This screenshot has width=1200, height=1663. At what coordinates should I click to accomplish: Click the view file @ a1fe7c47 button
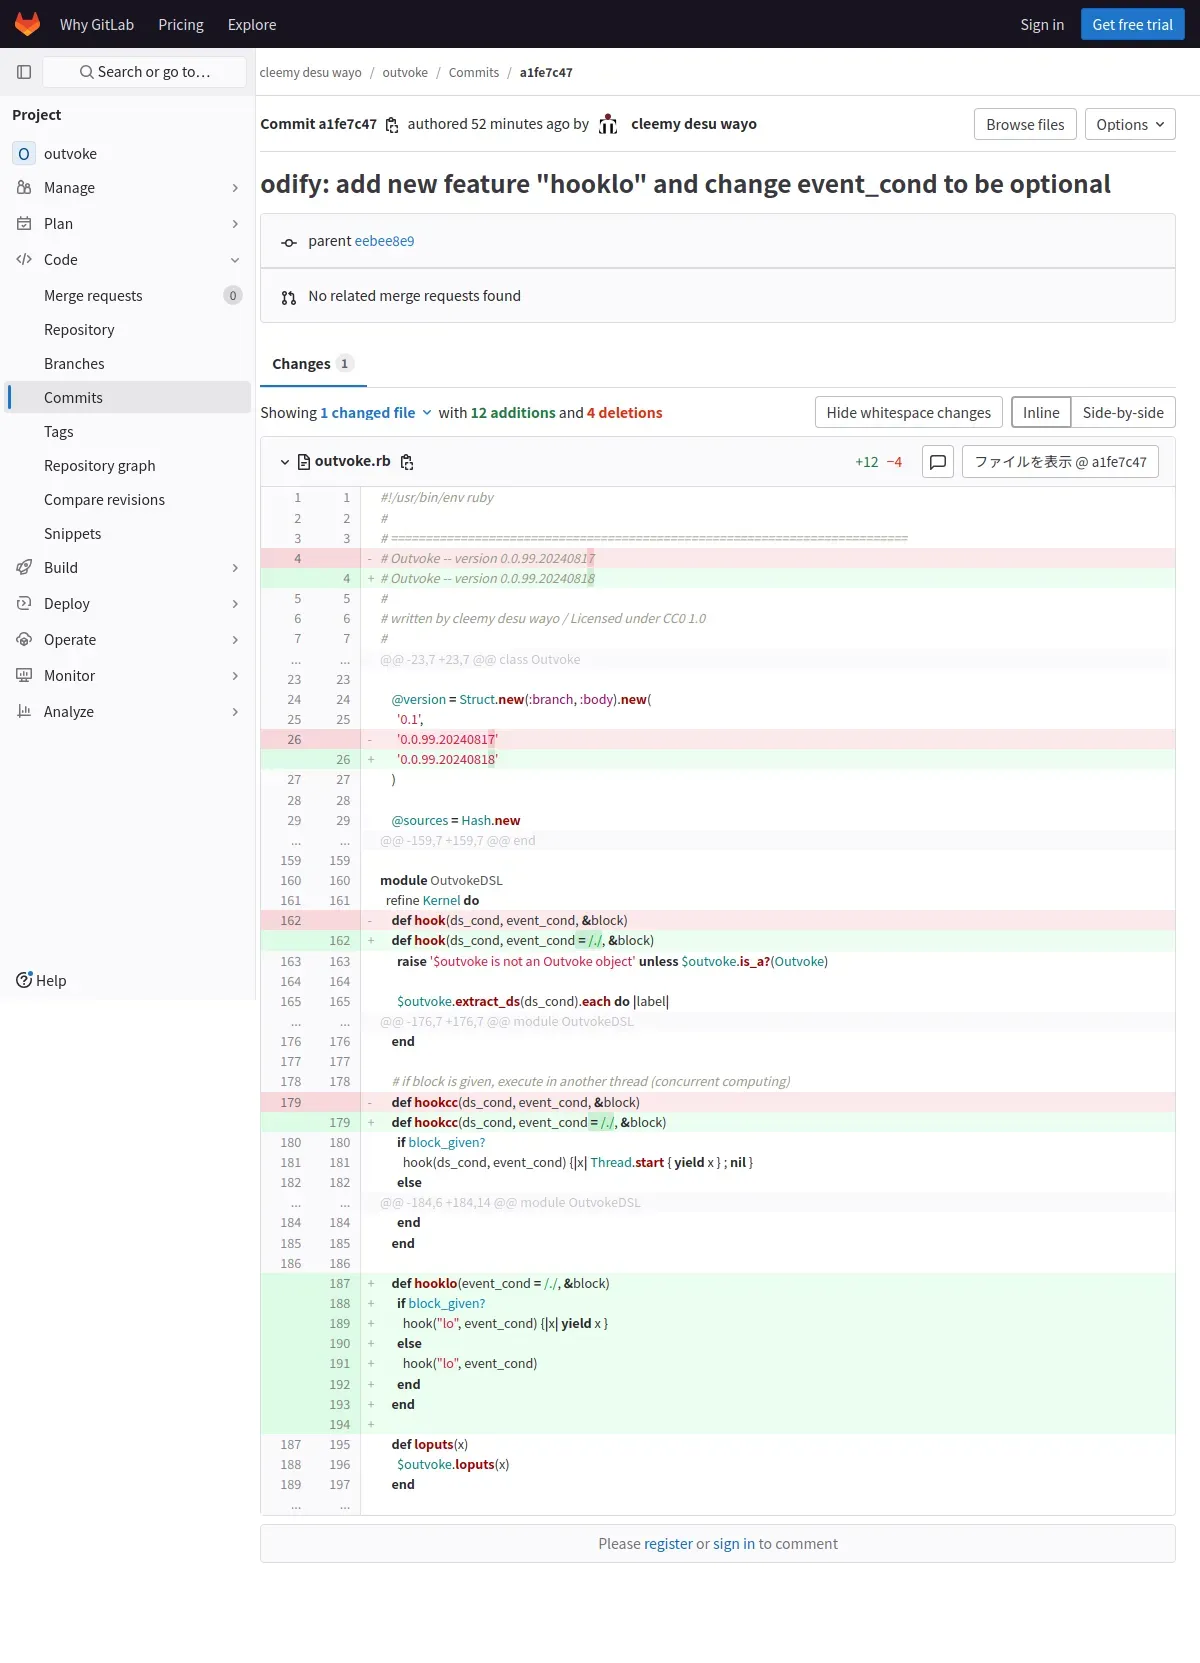(1060, 462)
